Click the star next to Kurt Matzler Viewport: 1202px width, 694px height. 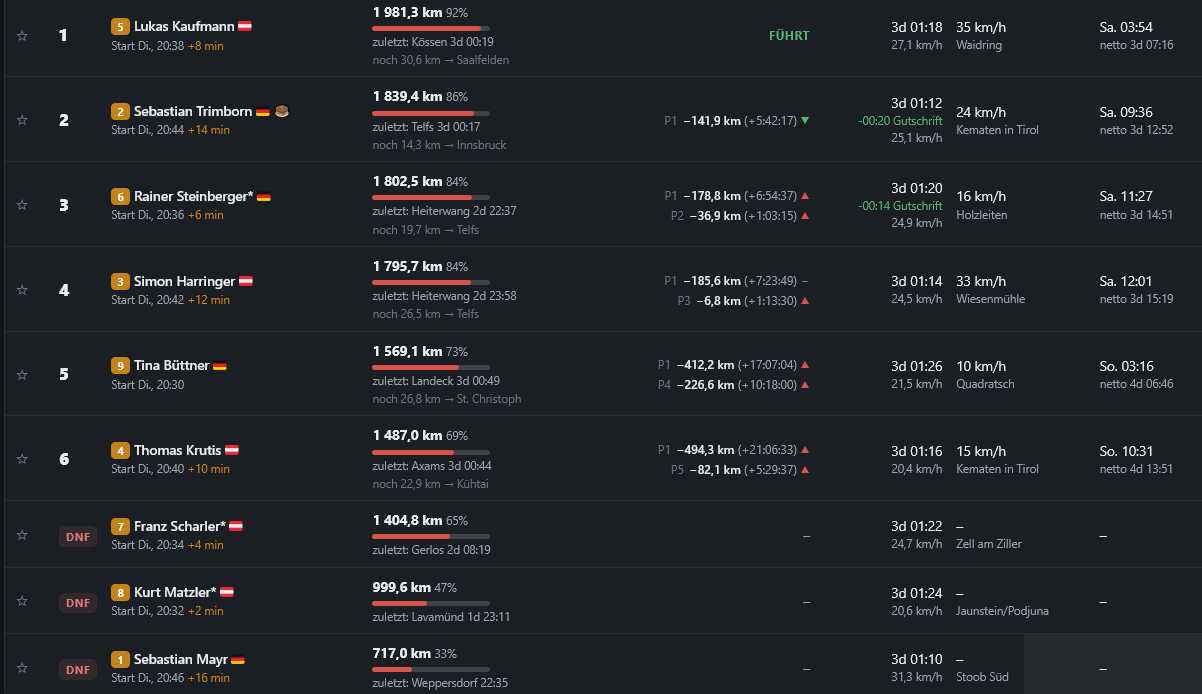point(22,602)
